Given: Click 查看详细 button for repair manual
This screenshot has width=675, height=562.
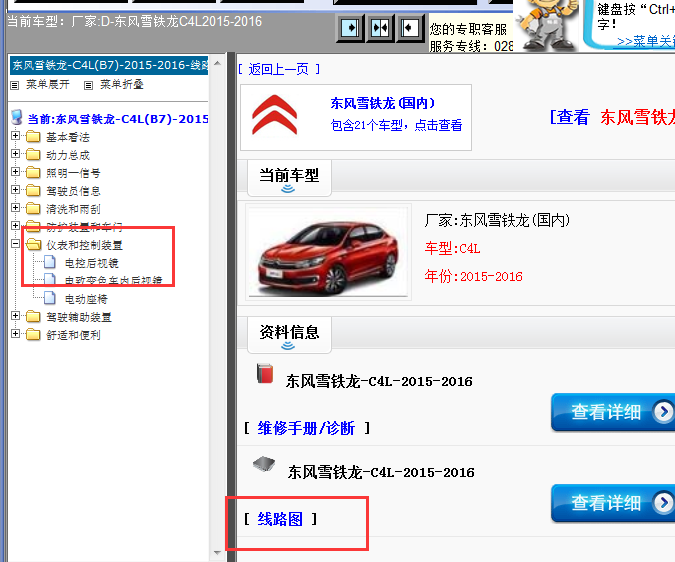Looking at the screenshot, I should tap(613, 412).
